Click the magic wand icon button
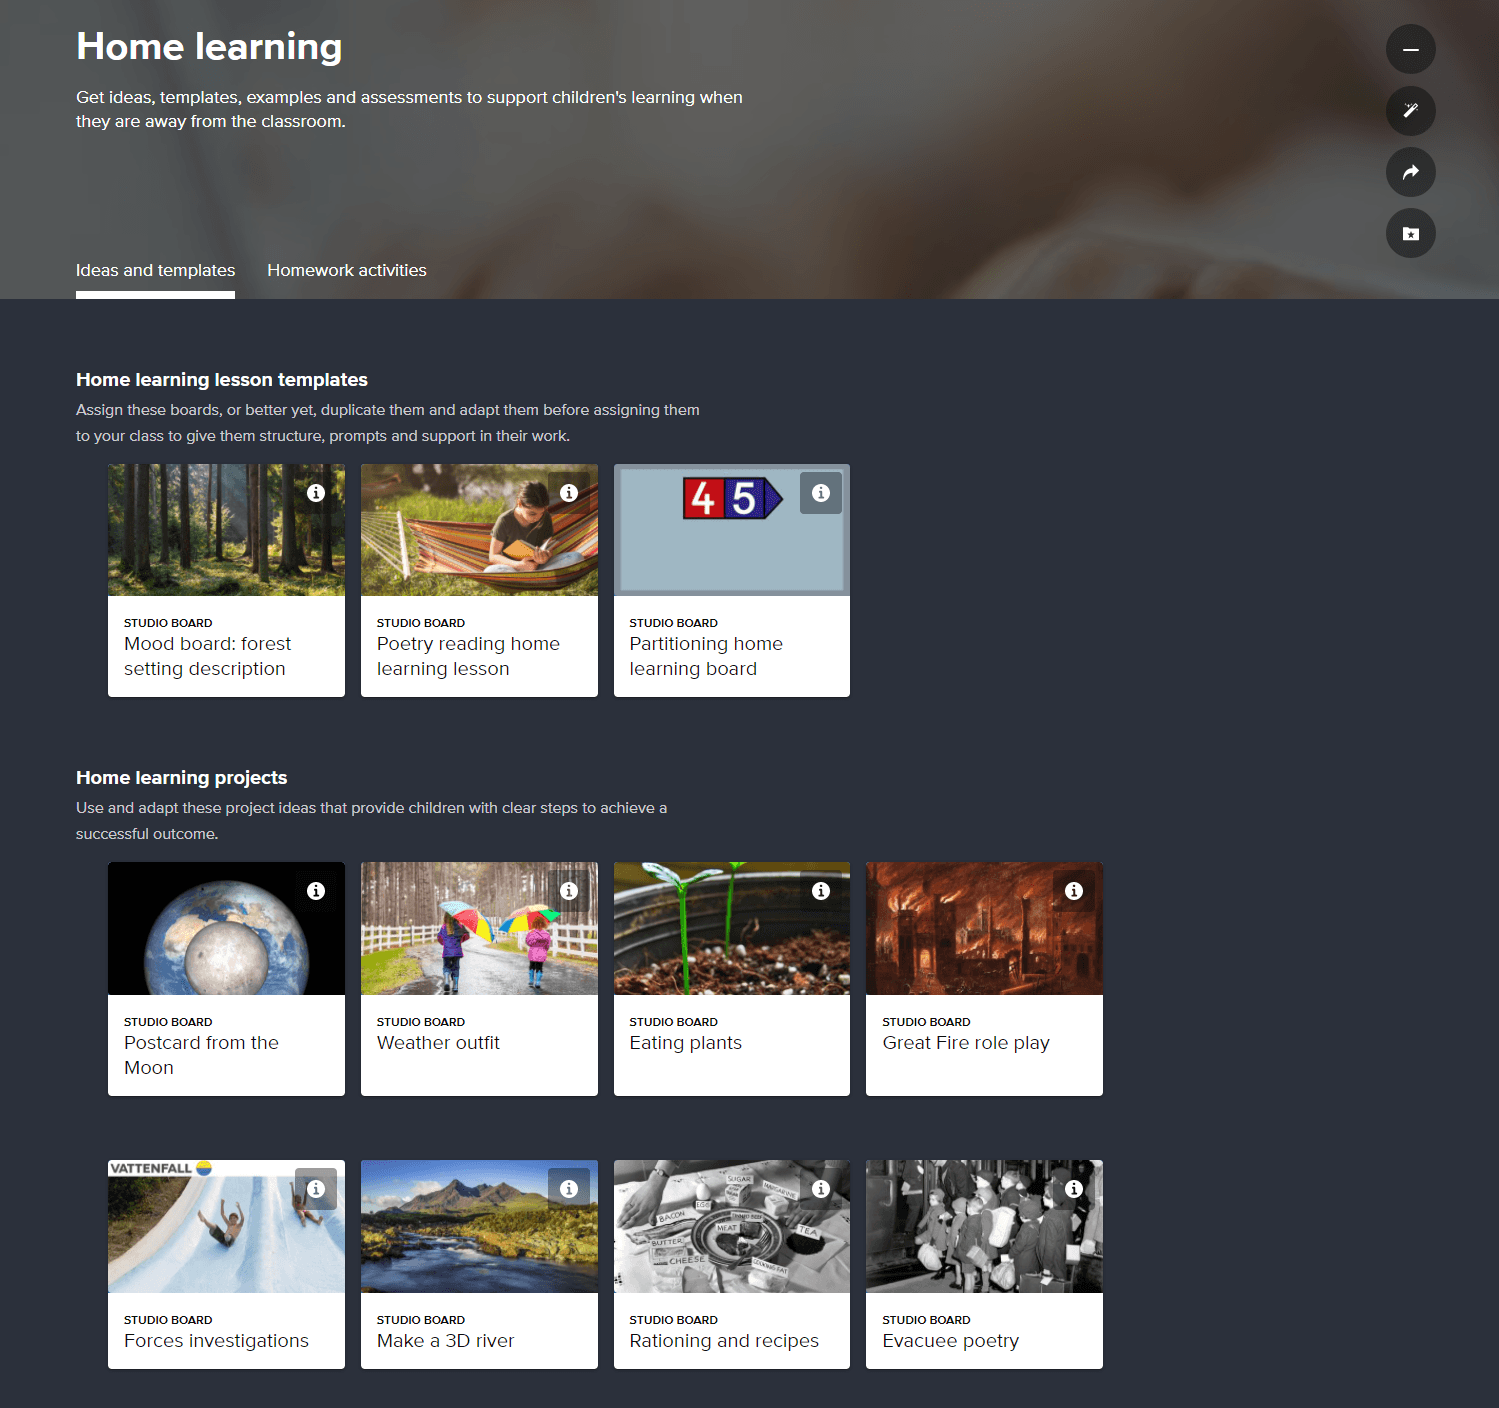The image size is (1499, 1408). [x=1410, y=111]
